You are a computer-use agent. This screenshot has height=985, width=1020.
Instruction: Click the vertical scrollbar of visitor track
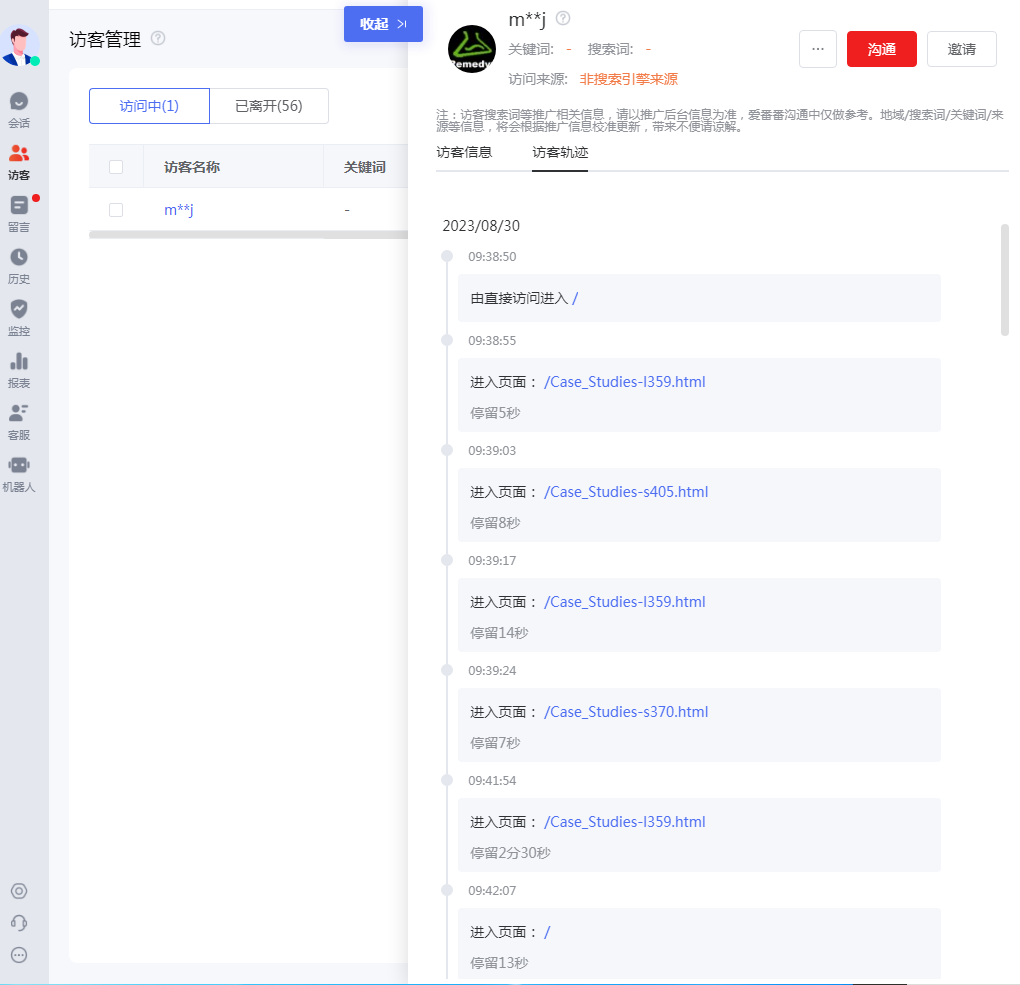1004,280
